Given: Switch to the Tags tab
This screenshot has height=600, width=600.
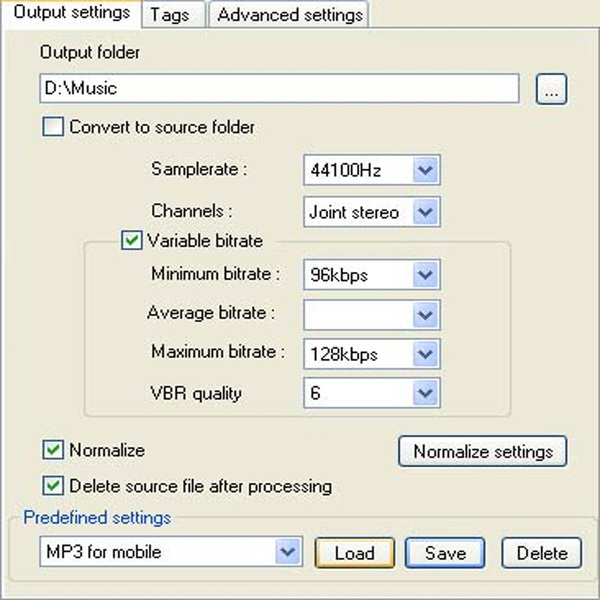Looking at the screenshot, I should point(173,15).
